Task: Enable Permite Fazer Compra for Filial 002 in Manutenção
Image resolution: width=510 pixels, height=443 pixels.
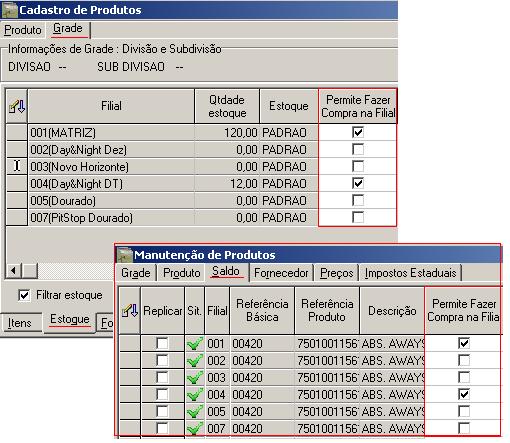Action: (x=464, y=360)
